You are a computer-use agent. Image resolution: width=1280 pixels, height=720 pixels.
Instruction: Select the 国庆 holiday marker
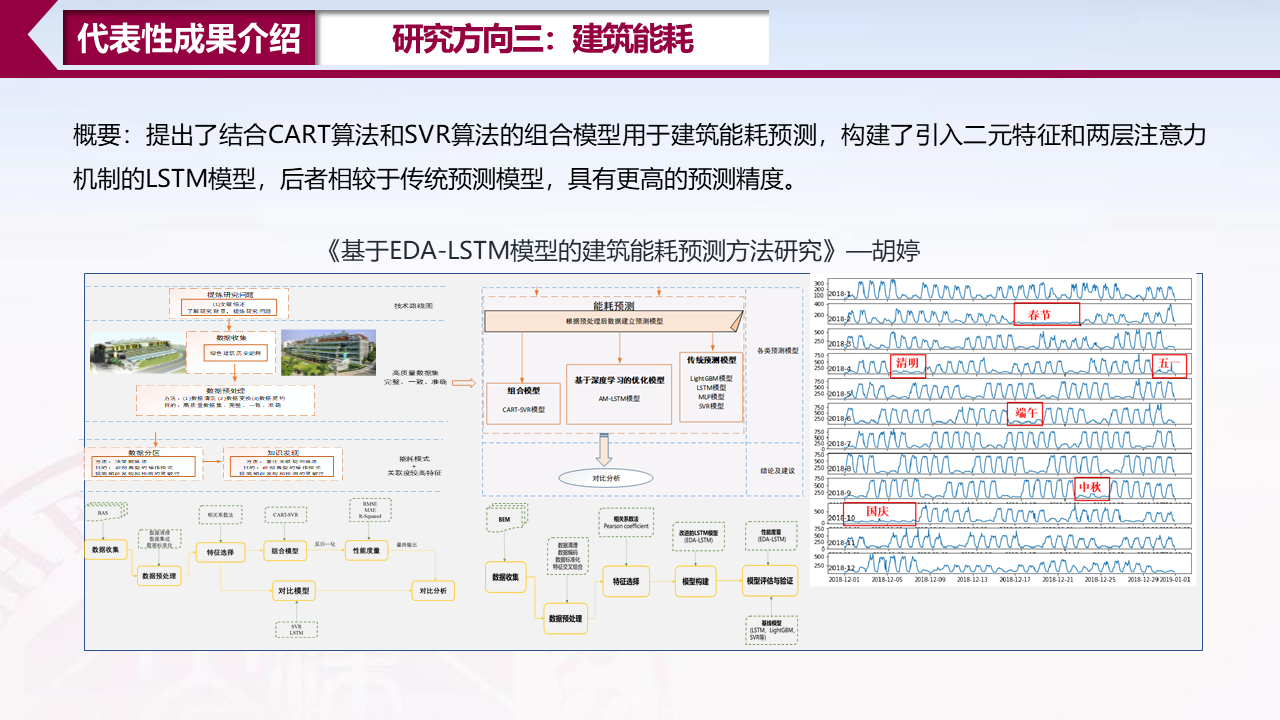(x=879, y=513)
